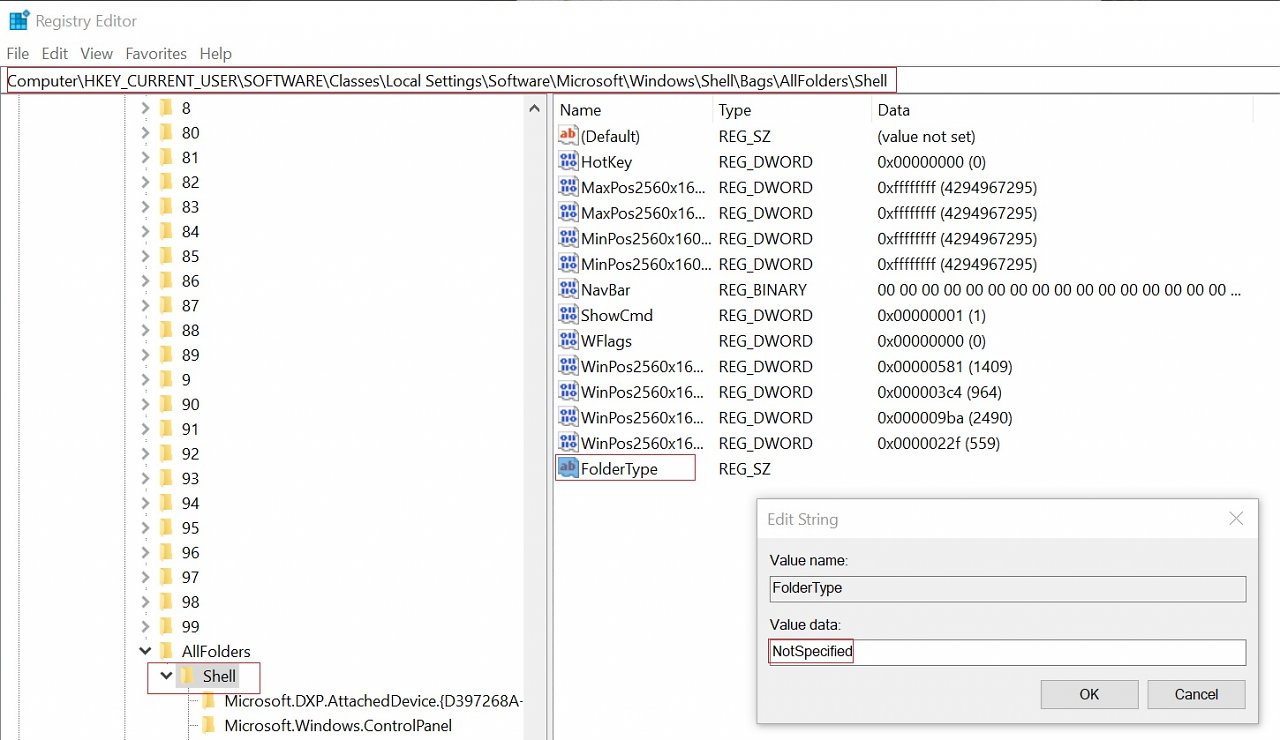The width and height of the screenshot is (1280, 740).
Task: Collapse the Shell key
Action: click(x=166, y=676)
